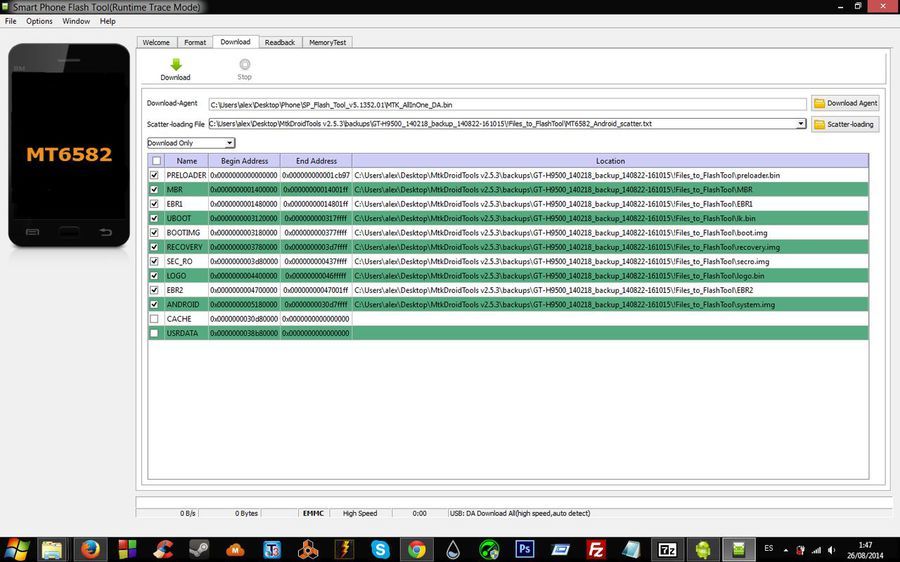Image resolution: width=900 pixels, height=562 pixels.
Task: Click the MT6582 phone image
Action: (69, 145)
